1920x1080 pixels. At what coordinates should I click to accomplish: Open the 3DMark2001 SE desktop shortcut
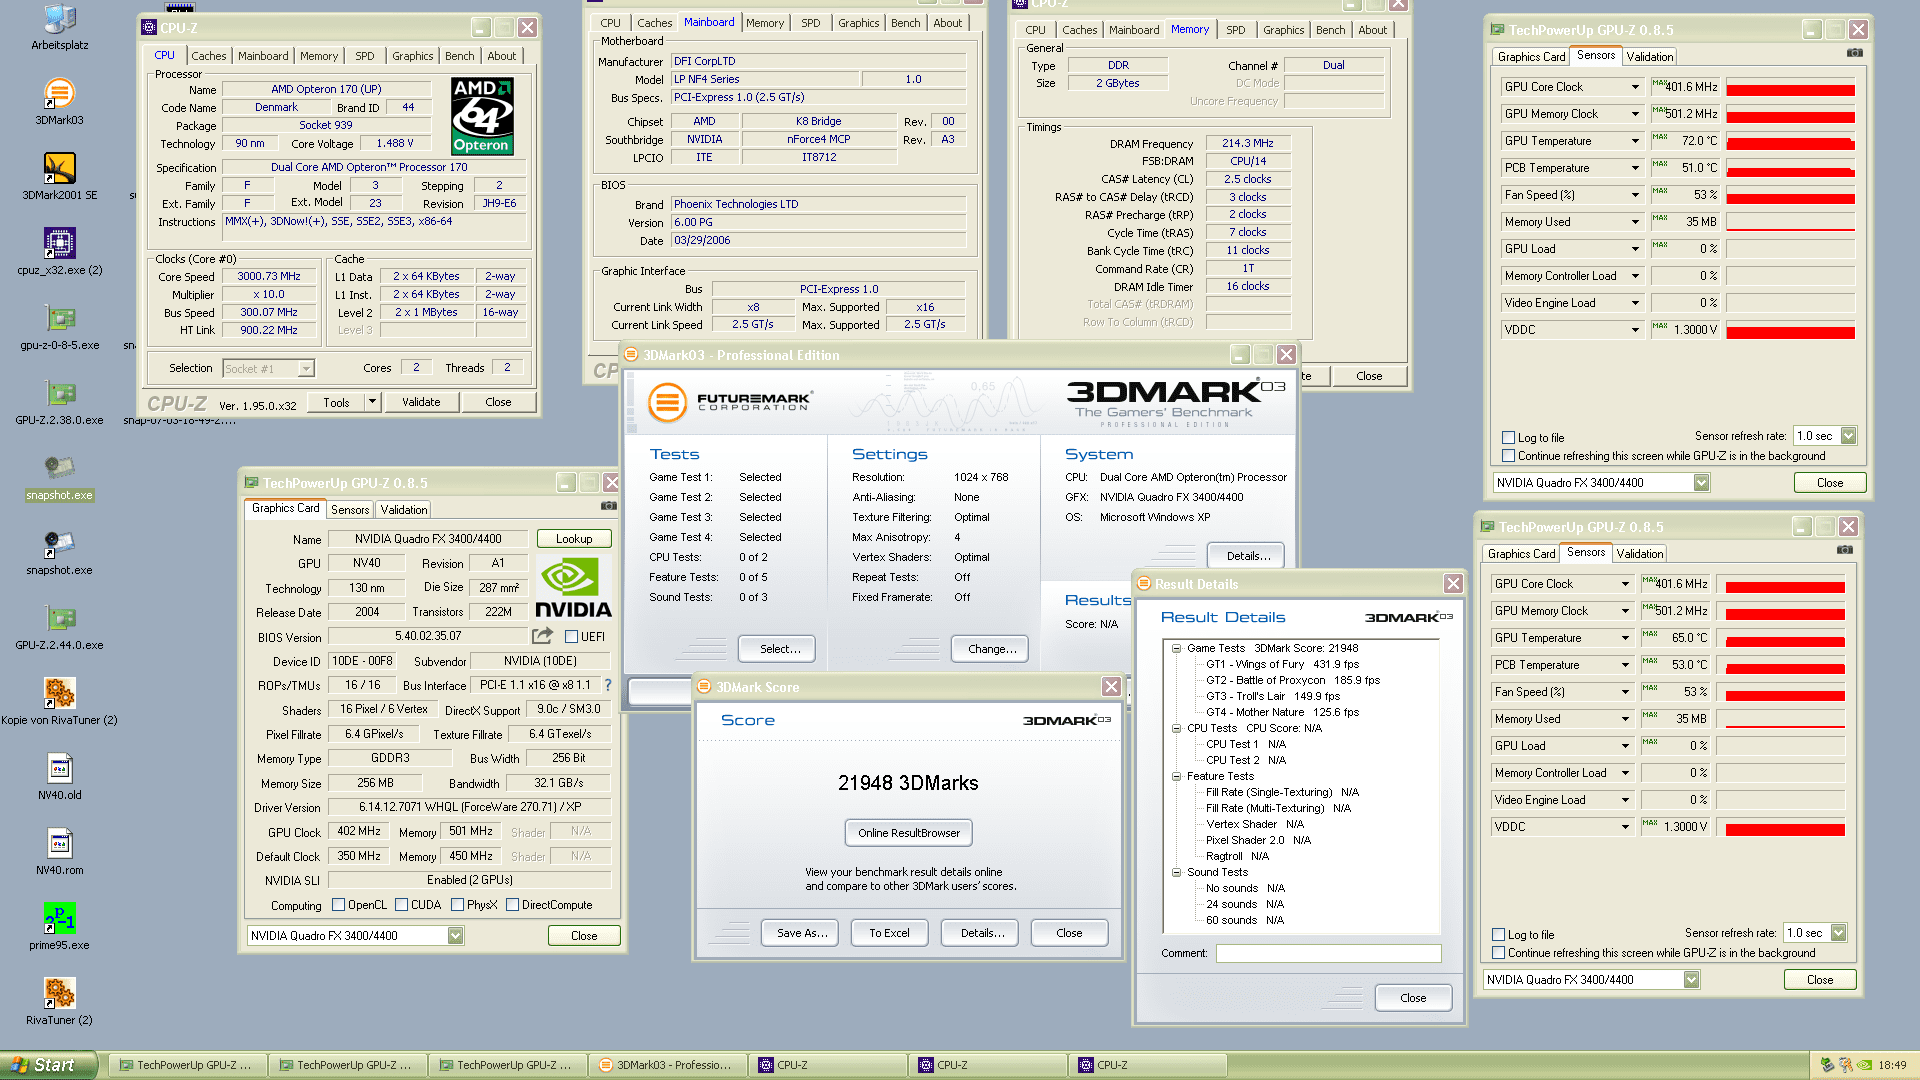click(60, 175)
